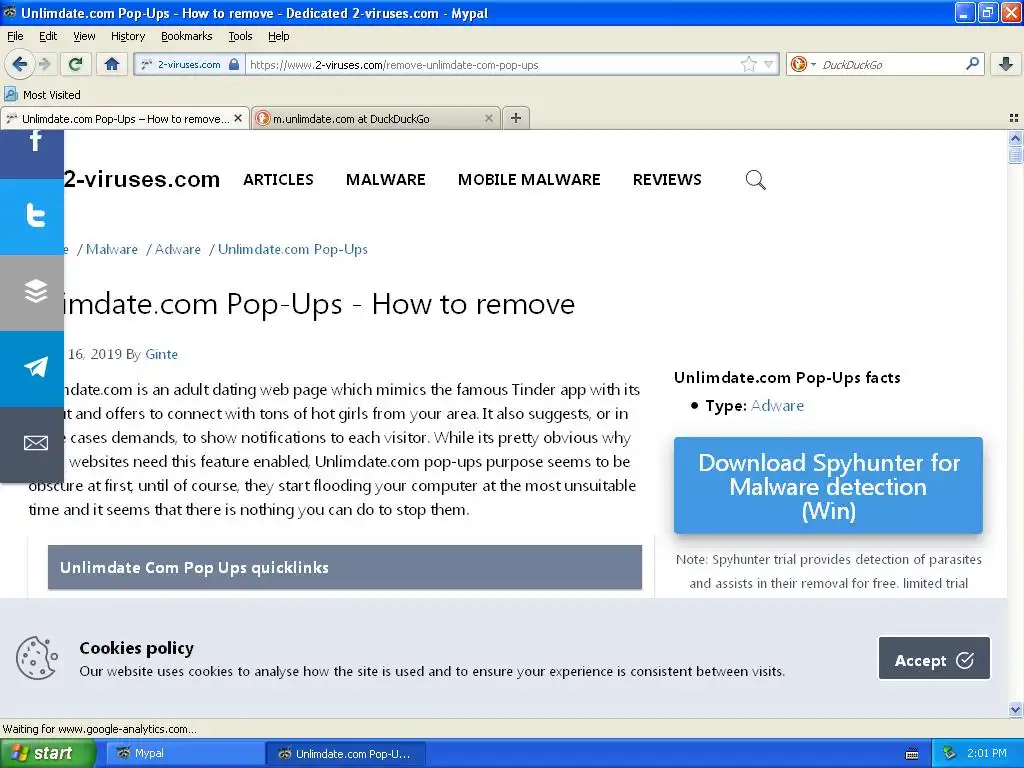Open the Windows Start menu
Viewport: 1024px width, 768px height.
click(x=48, y=753)
